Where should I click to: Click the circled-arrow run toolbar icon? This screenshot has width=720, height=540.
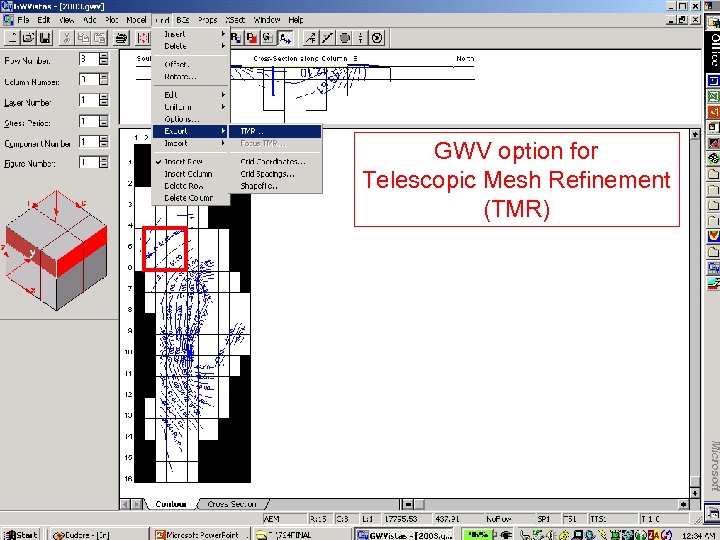(x=377, y=38)
